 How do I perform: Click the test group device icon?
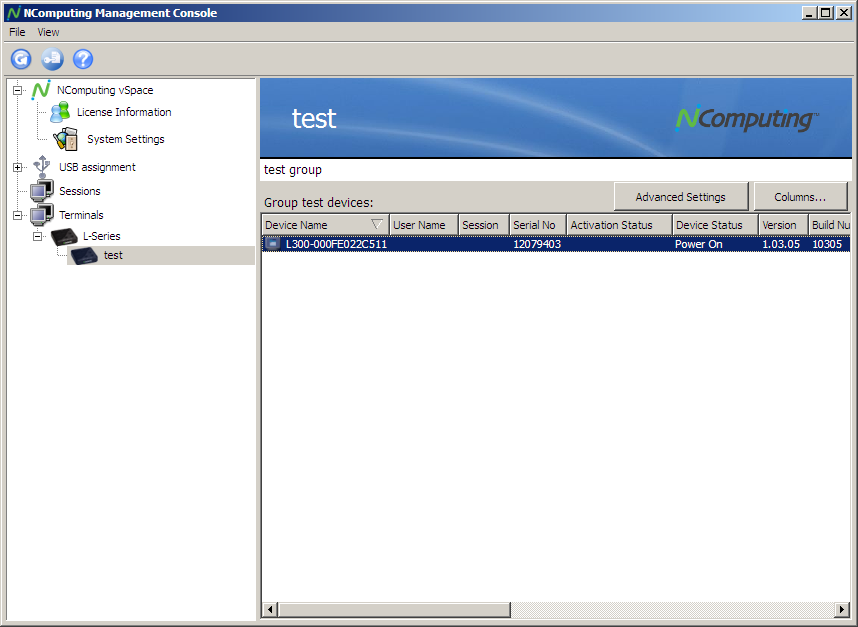(x=84, y=256)
